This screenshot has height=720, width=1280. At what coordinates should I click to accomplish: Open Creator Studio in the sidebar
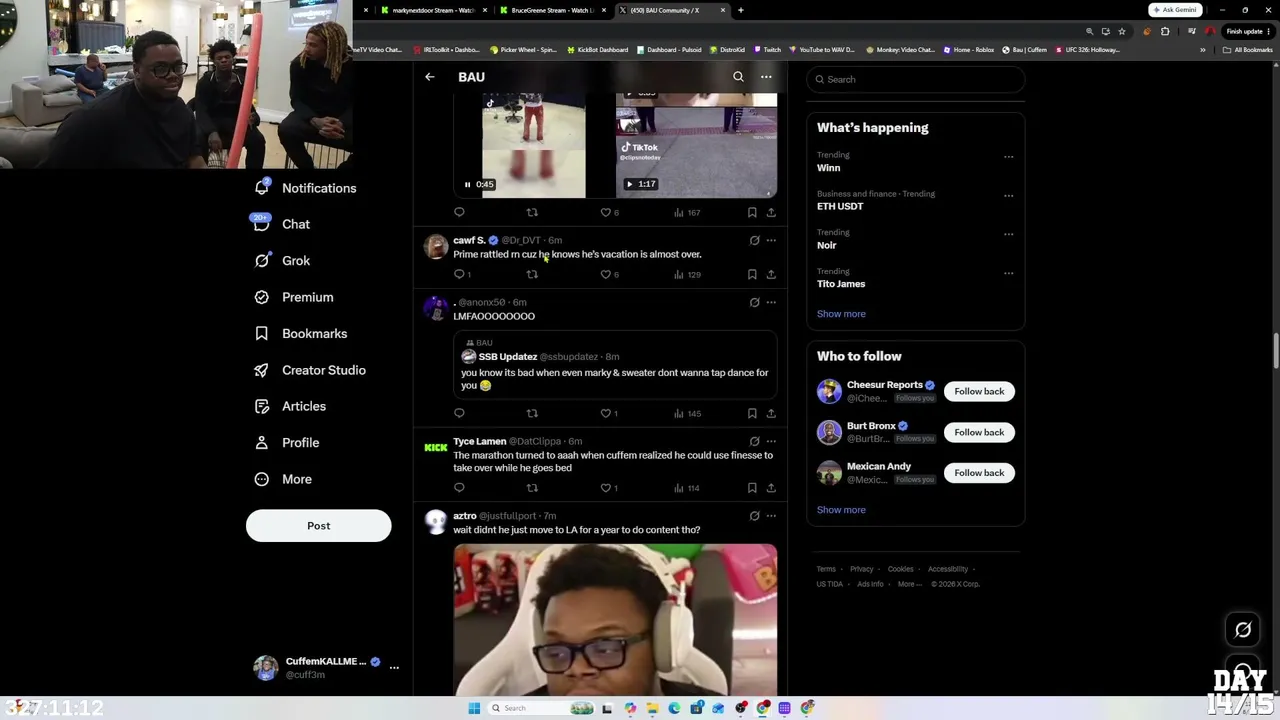(x=310, y=370)
